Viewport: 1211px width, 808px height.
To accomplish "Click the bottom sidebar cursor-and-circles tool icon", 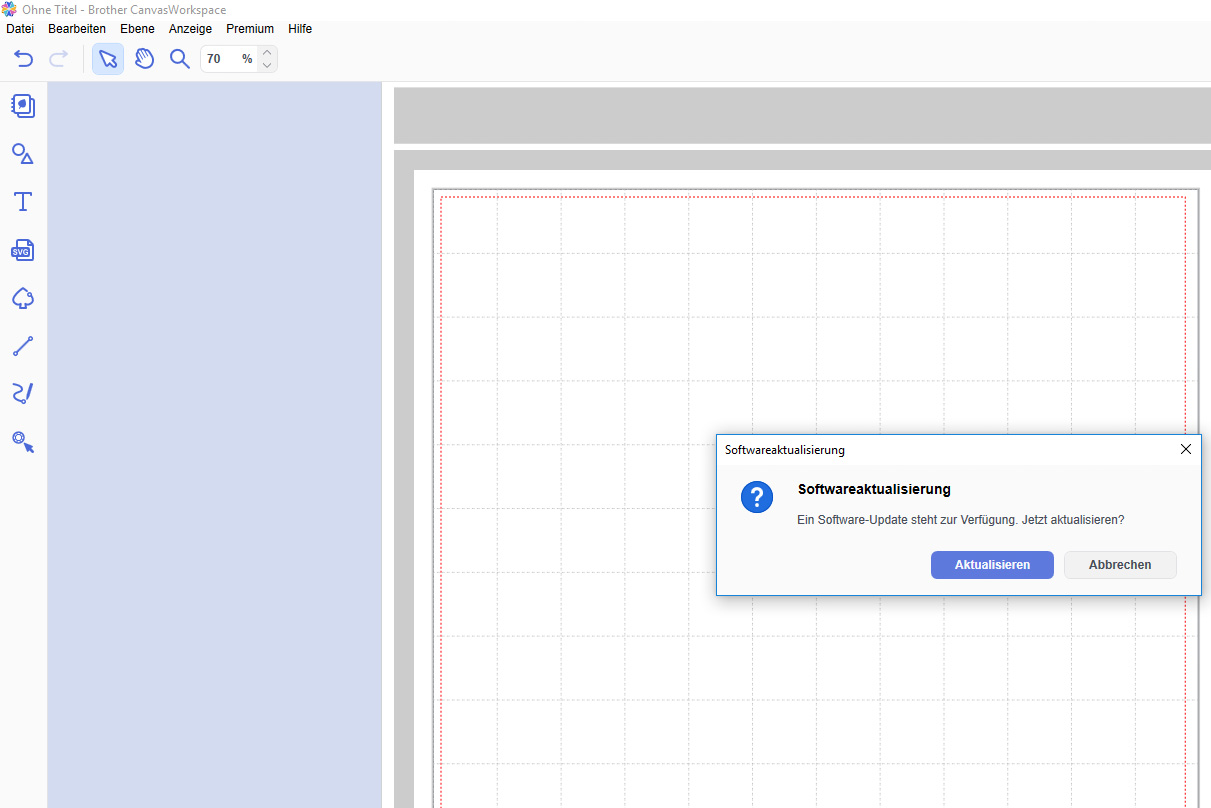I will click(x=23, y=441).
